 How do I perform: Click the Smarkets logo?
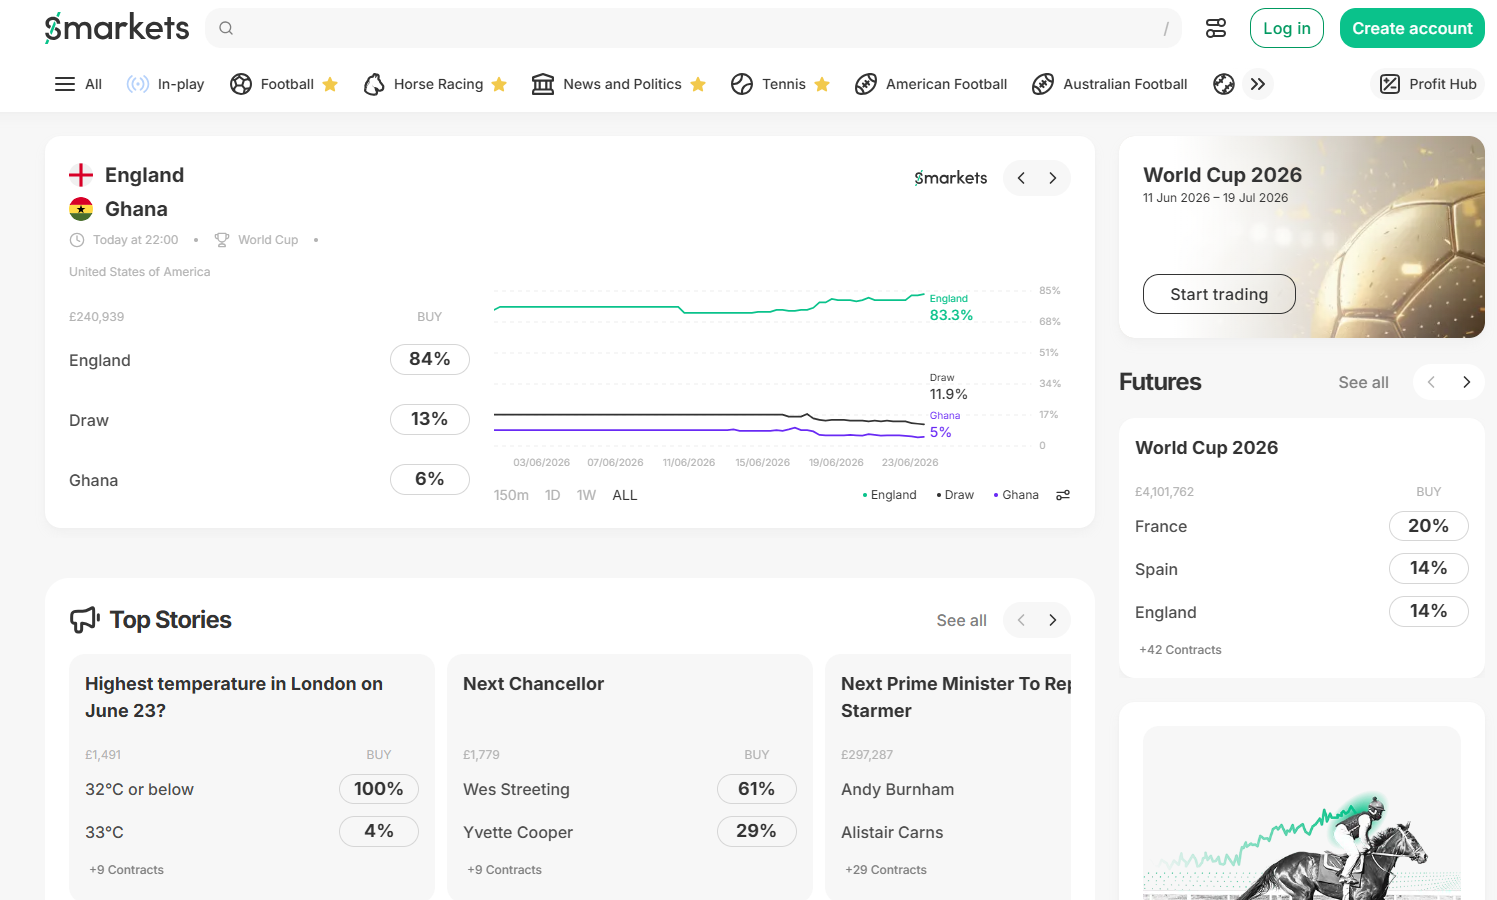pos(117,28)
